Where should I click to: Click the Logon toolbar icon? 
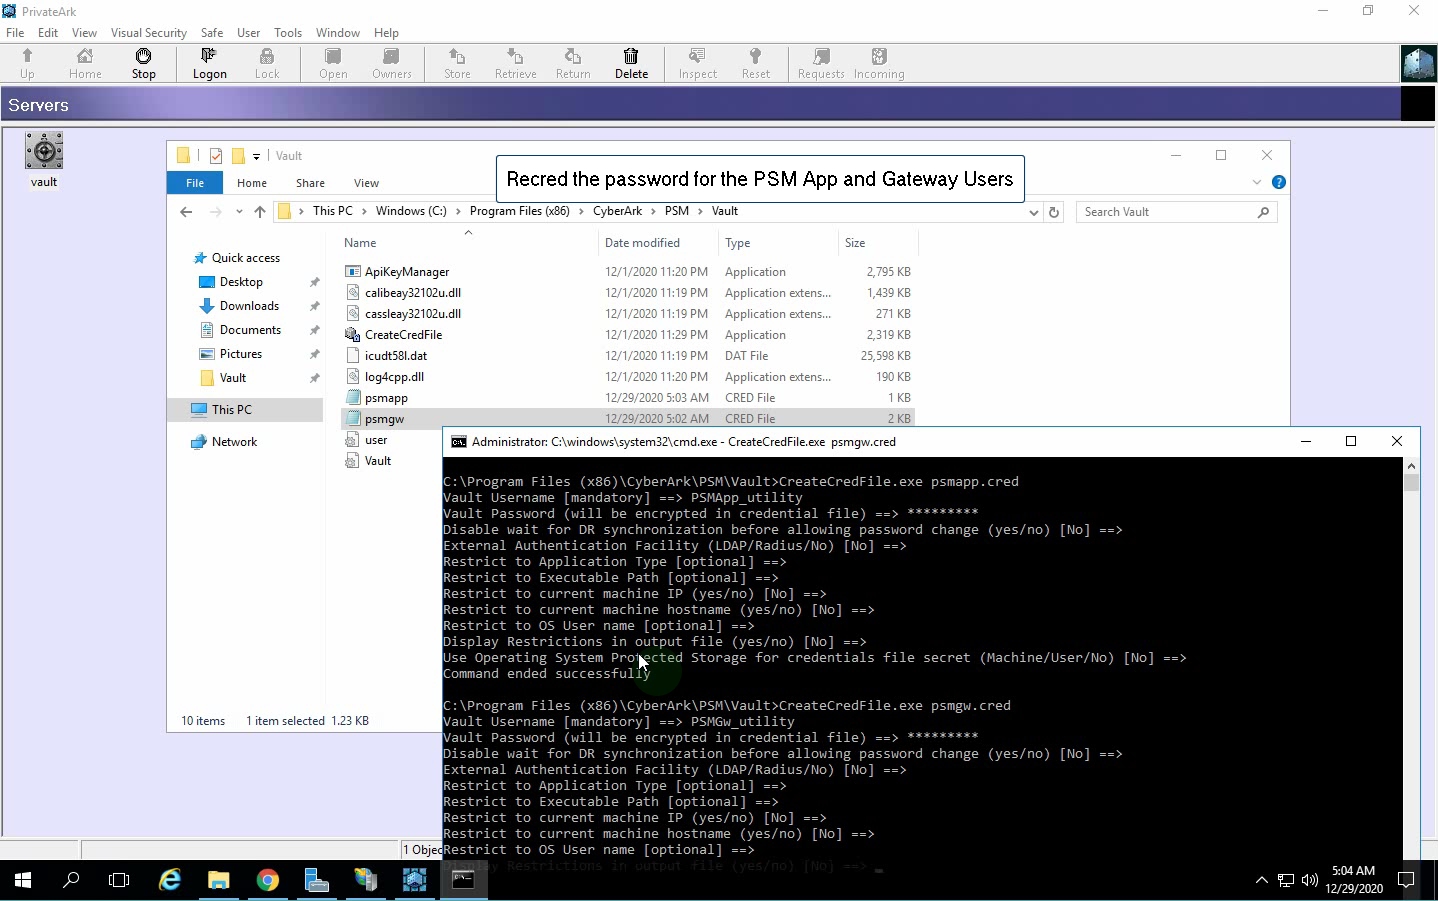coord(209,64)
